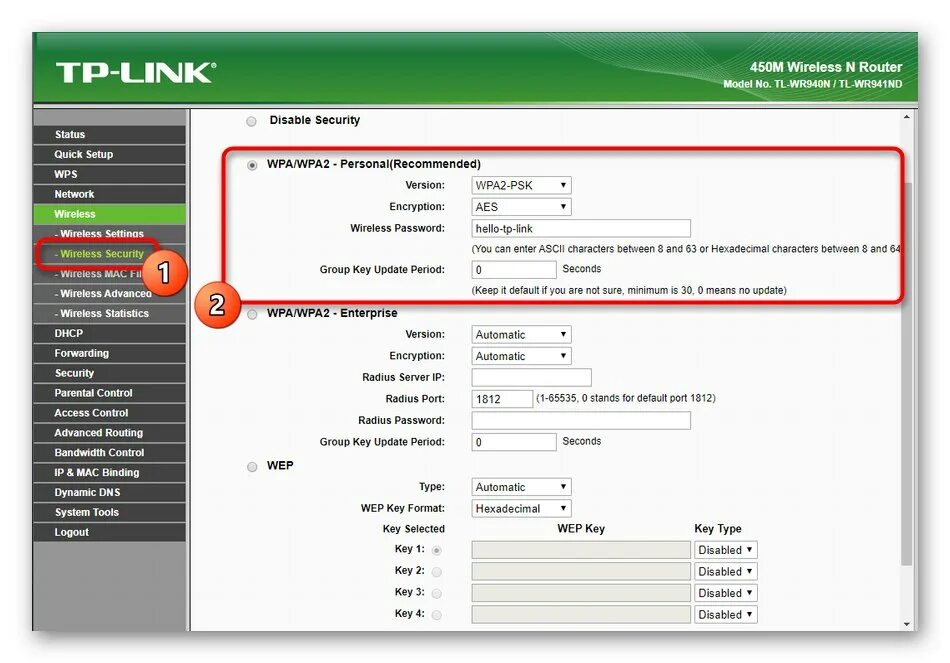Choose WEP Key 4 radio button
The height and width of the screenshot is (663, 950).
pyautogui.click(x=436, y=615)
